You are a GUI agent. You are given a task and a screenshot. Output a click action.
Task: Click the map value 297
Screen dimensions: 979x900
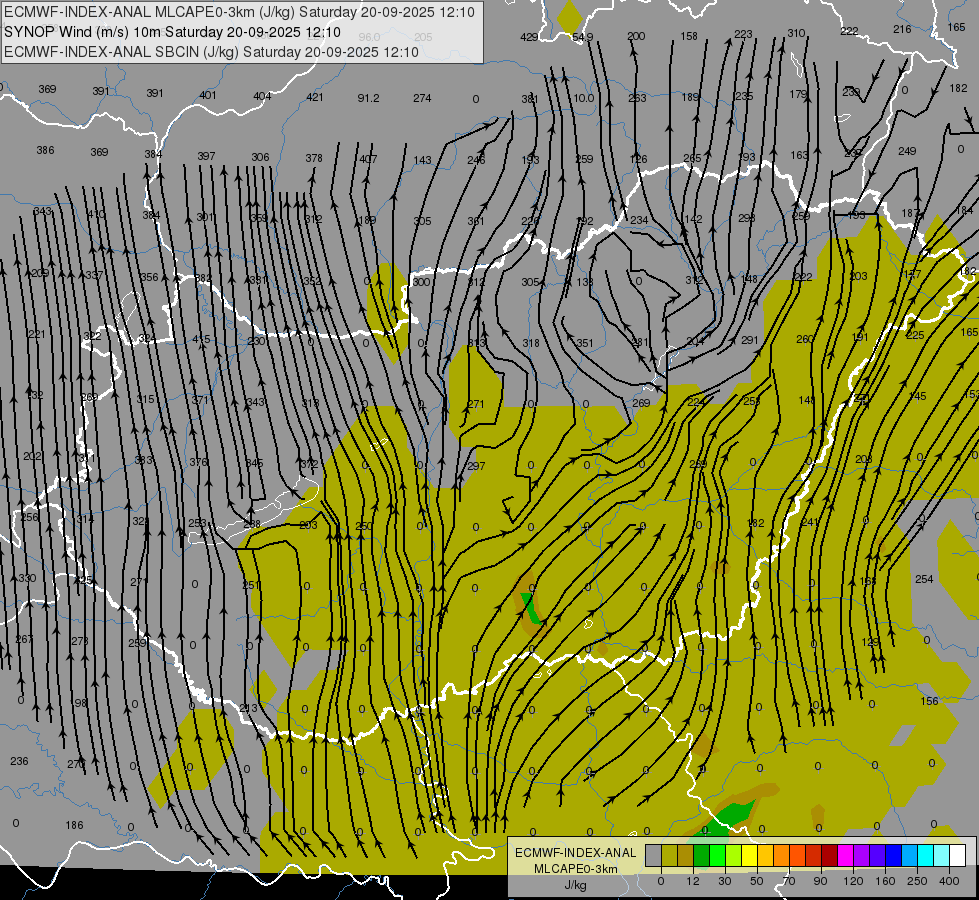pyautogui.click(x=476, y=466)
